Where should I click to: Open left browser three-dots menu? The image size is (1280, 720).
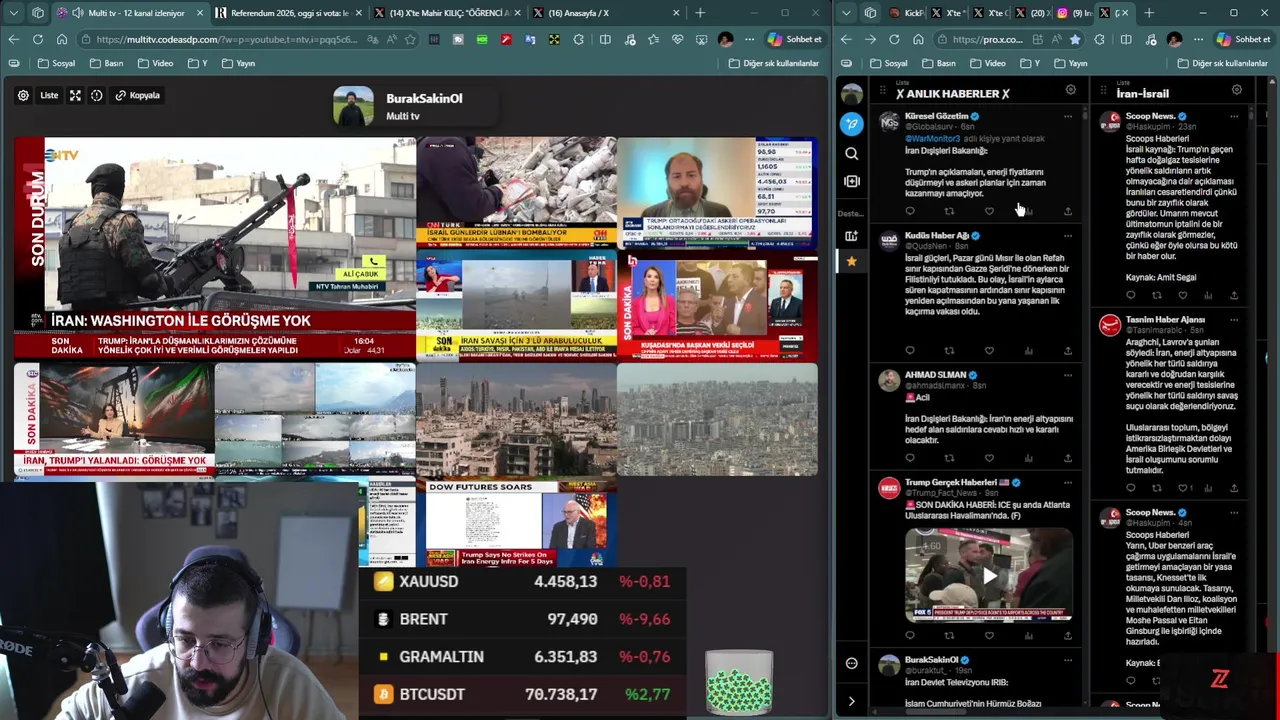point(749,39)
